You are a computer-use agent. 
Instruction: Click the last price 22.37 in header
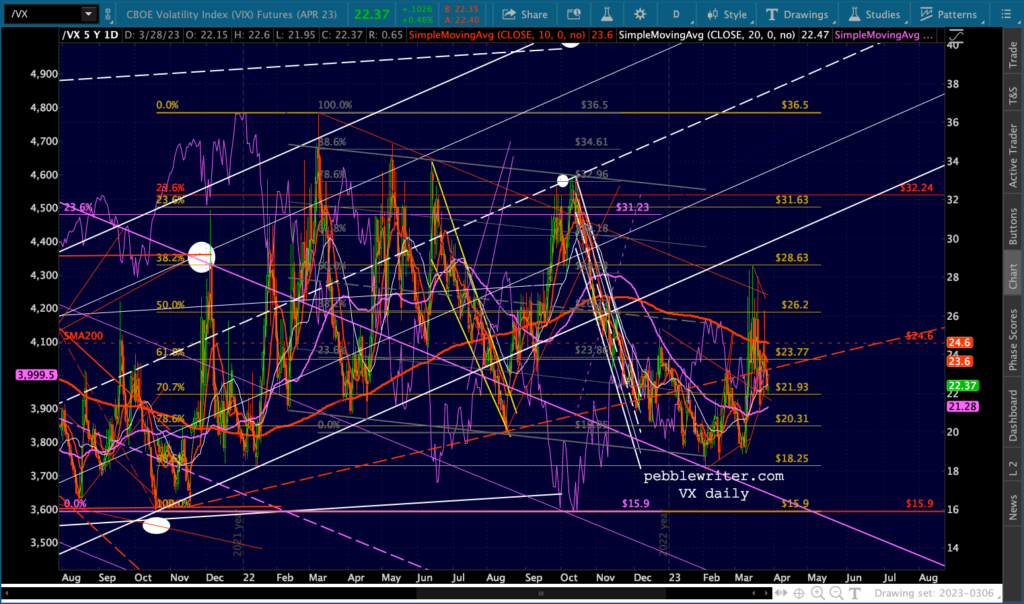coord(372,14)
